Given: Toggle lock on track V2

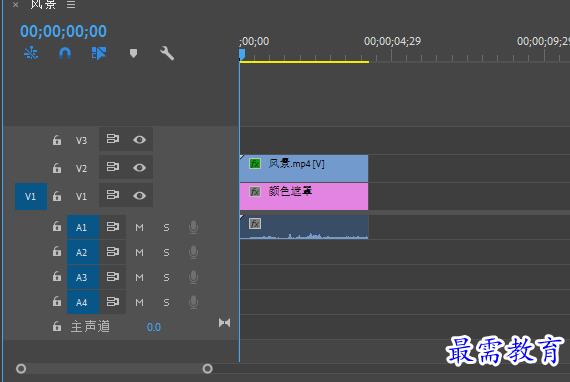Looking at the screenshot, I should (x=57, y=168).
